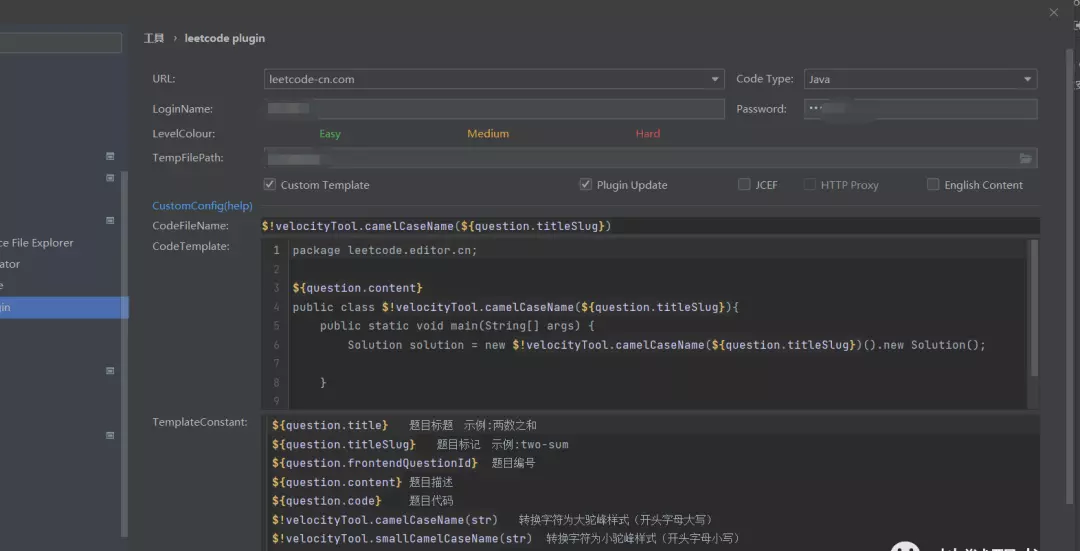Toggle the Plugin Update checkbox
The image size is (1080, 551).
(585, 185)
